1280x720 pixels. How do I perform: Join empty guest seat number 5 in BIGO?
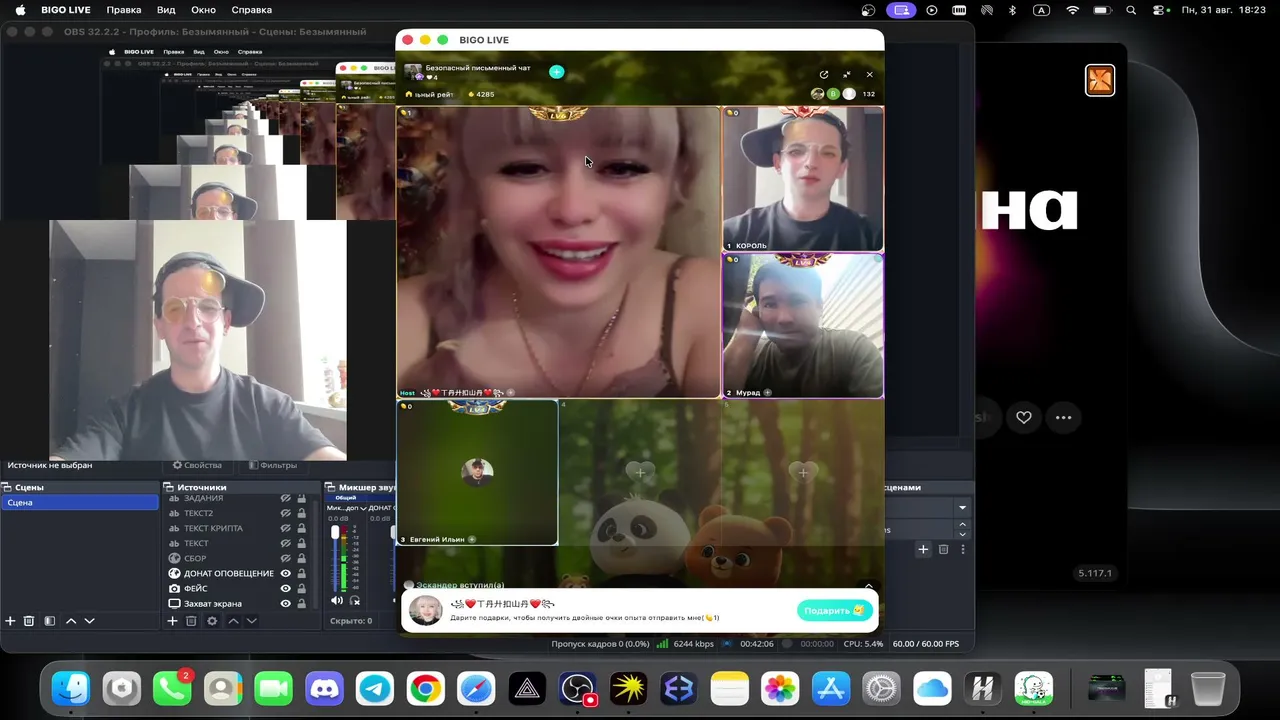[x=802, y=472]
